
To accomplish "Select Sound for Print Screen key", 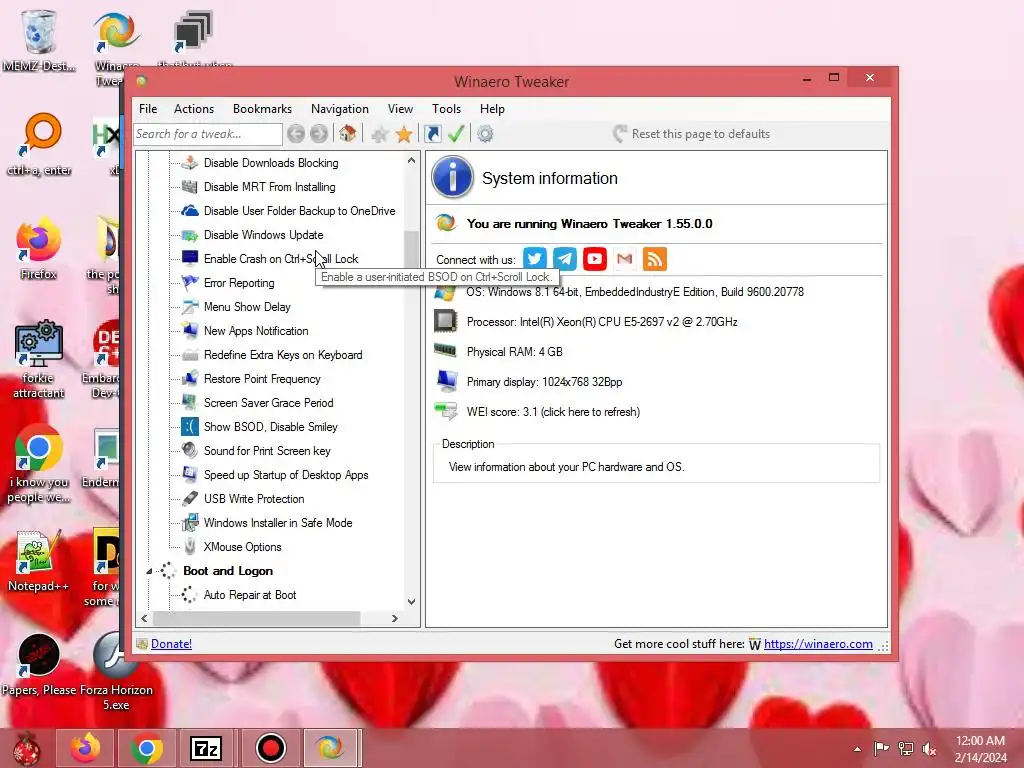I will tap(267, 451).
